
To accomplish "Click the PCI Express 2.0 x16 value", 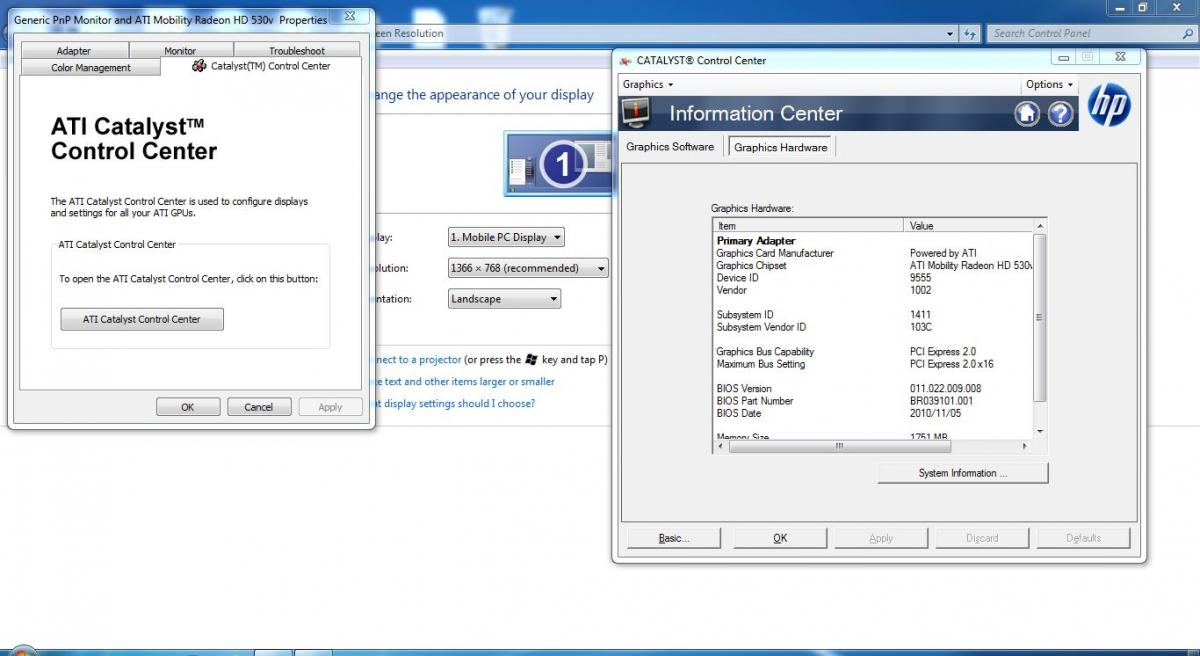I will [951, 364].
